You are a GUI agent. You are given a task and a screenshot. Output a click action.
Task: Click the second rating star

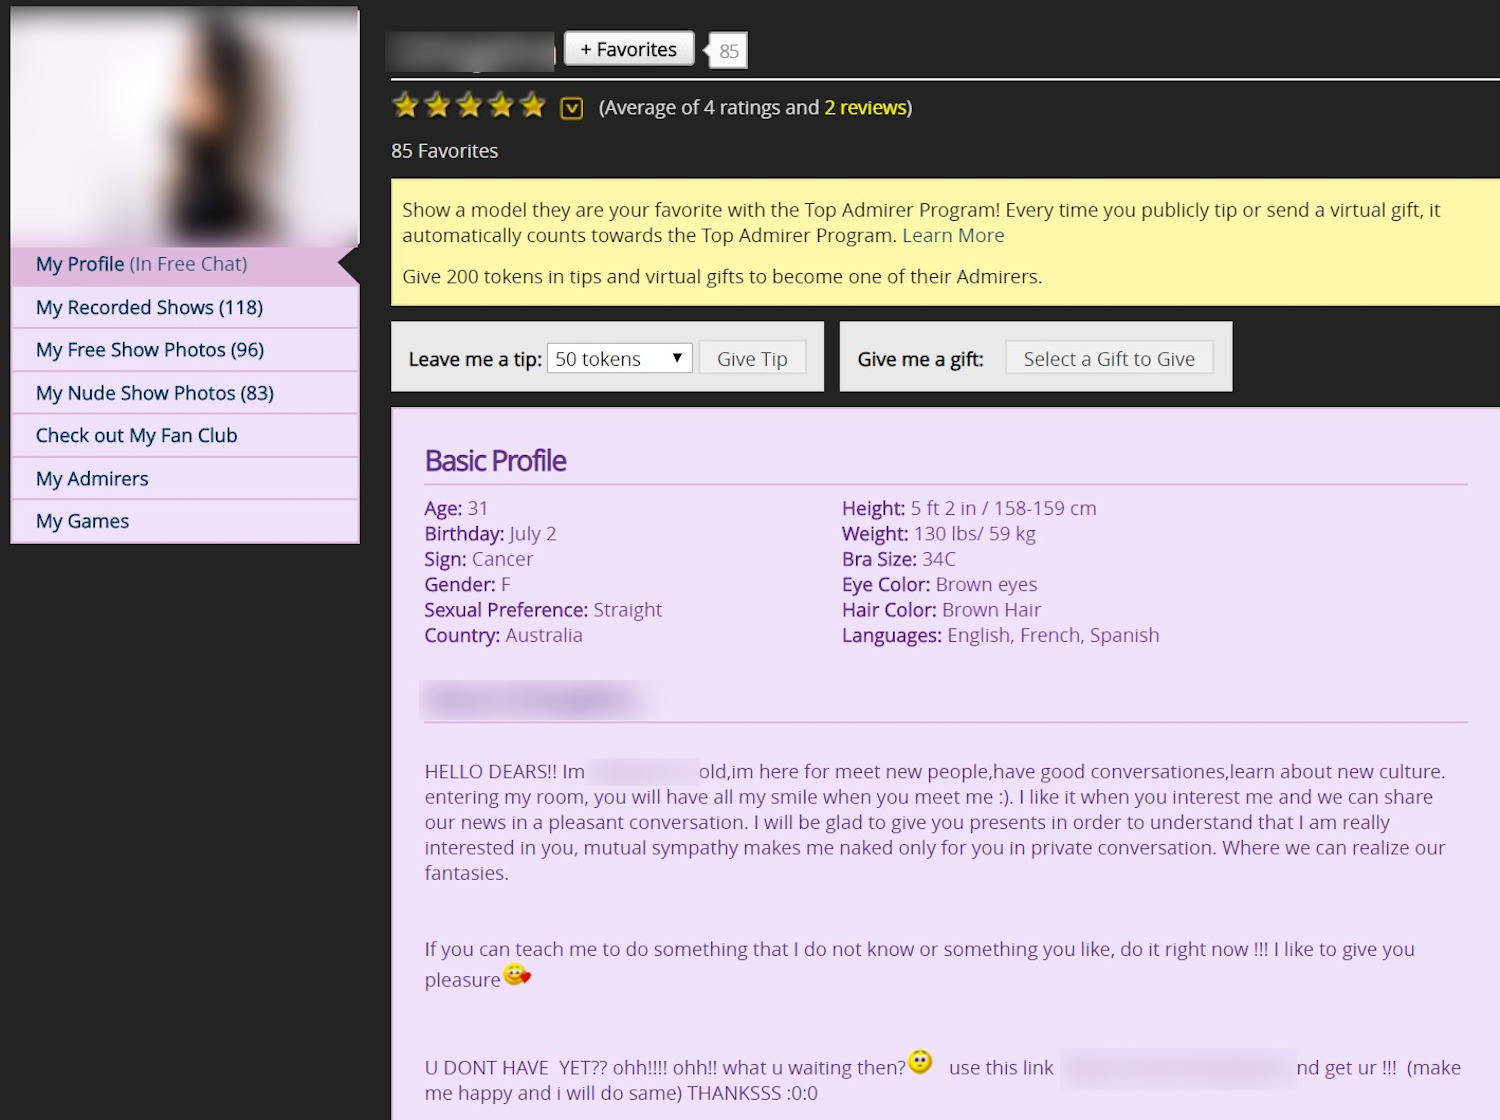coord(437,105)
